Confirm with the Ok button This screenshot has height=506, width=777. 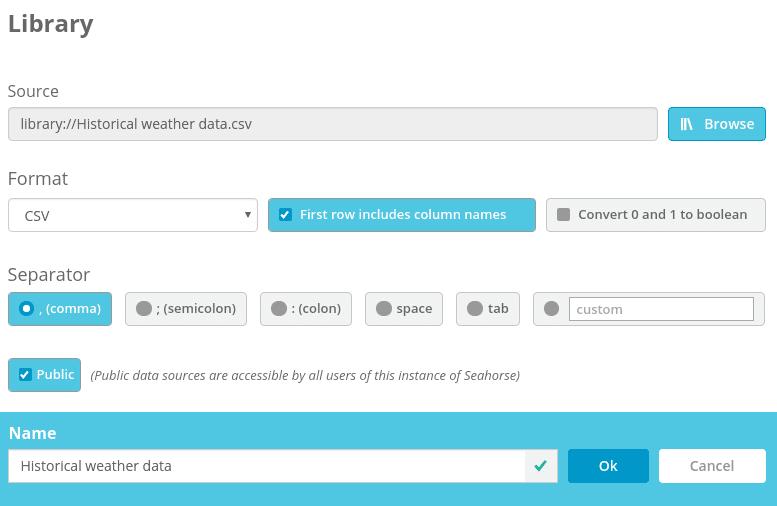tap(608, 466)
